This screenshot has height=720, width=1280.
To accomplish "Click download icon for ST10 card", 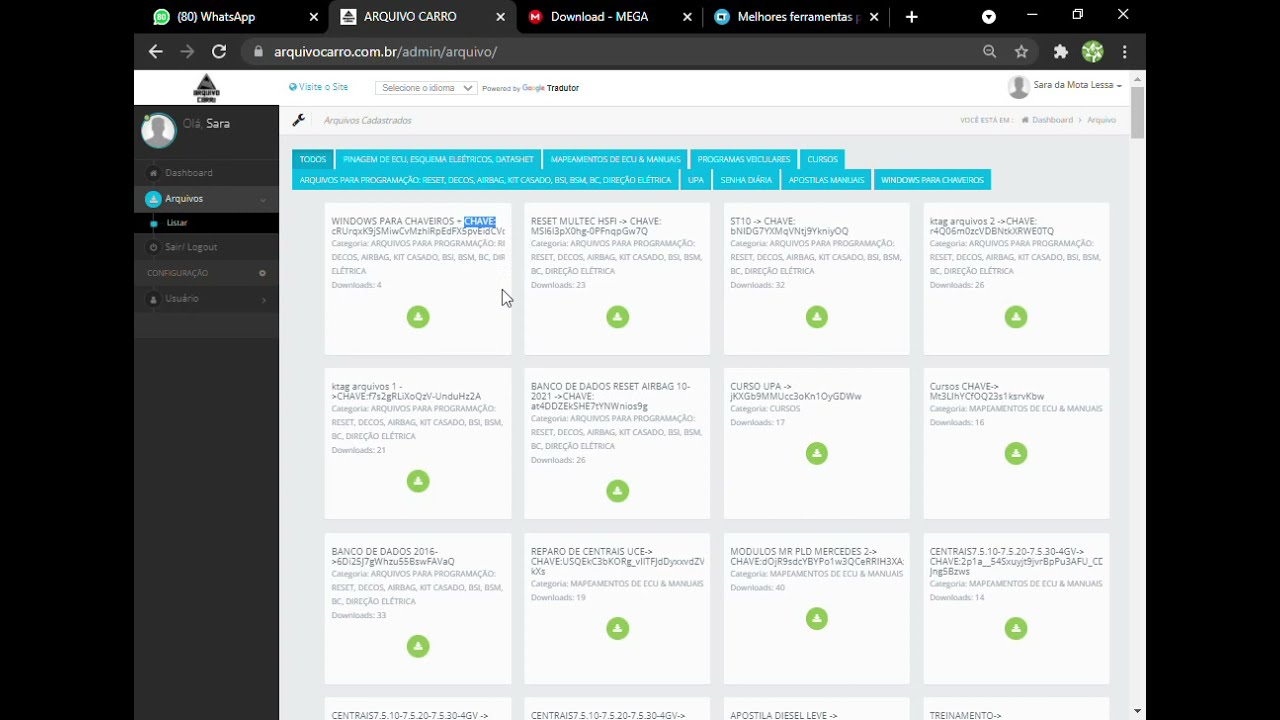I will point(817,317).
